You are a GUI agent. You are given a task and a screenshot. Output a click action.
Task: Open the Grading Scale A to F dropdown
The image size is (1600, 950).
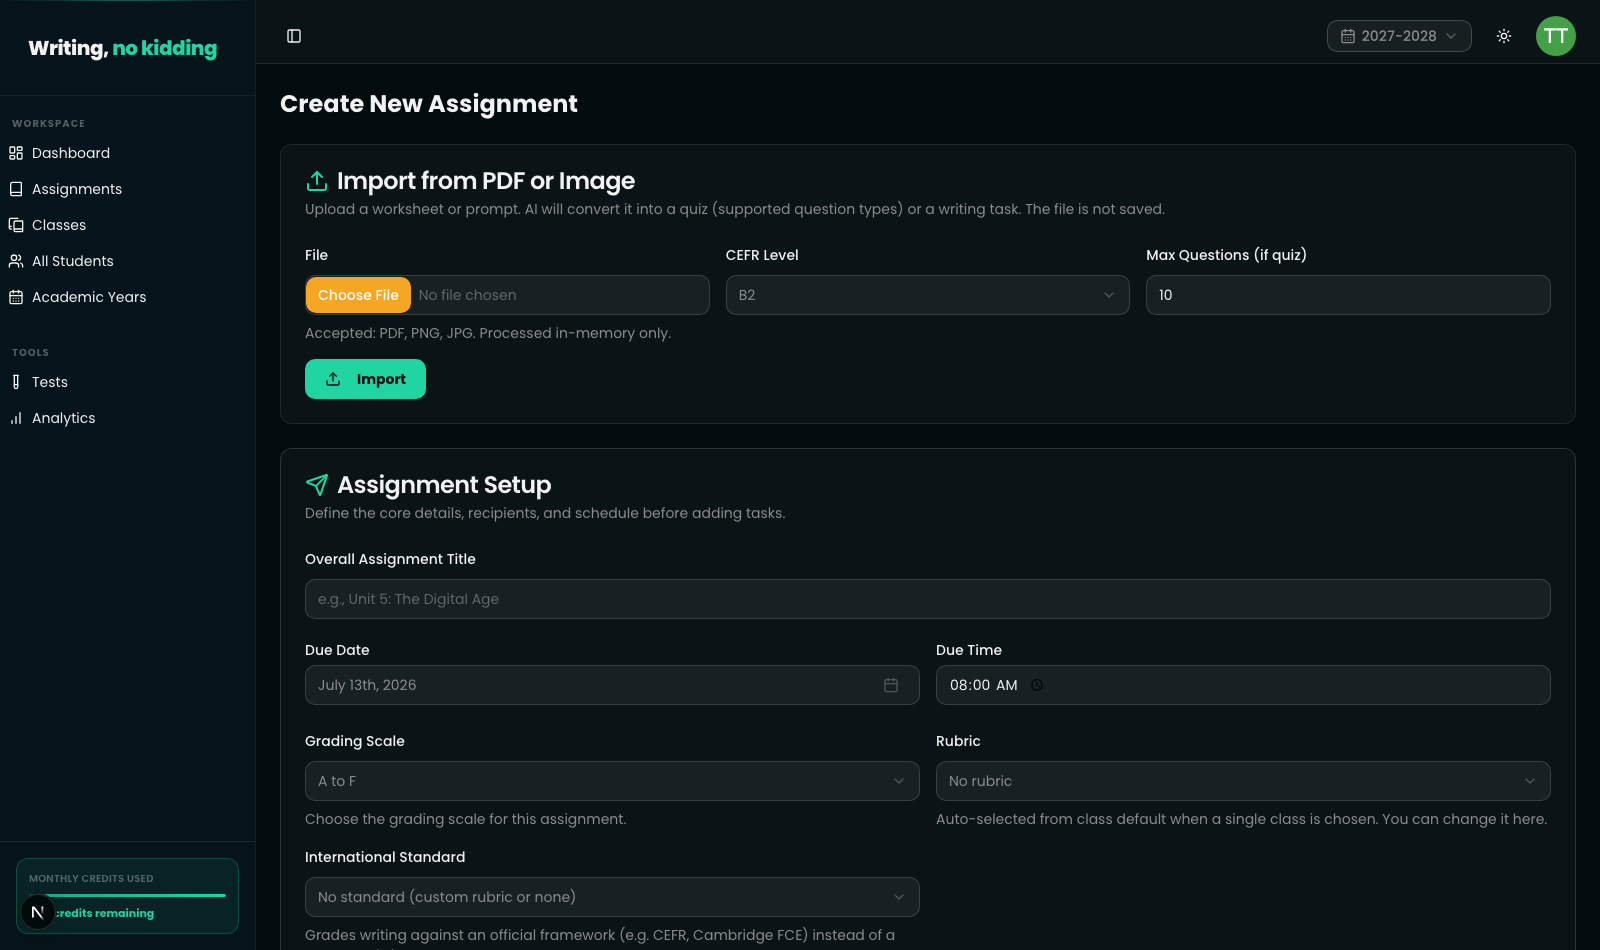tap(612, 781)
